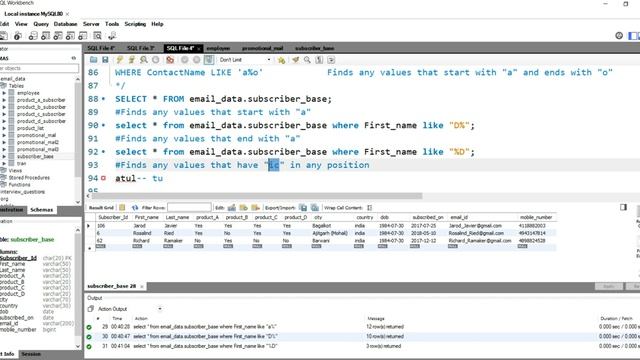
Task: Switch to the Schemas navigator tab
Action: click(x=41, y=210)
